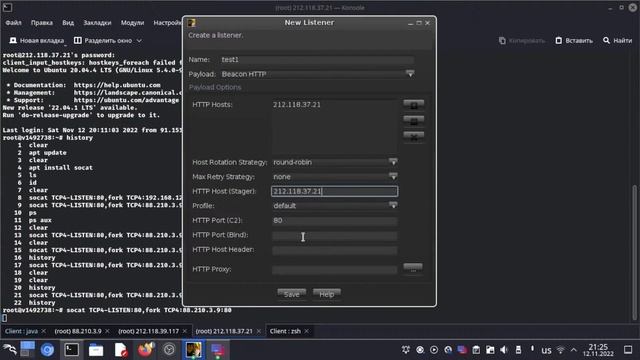Screen dimensions: 640x360
Task: Open the Файл menu in Konsole
Action: 13,23
